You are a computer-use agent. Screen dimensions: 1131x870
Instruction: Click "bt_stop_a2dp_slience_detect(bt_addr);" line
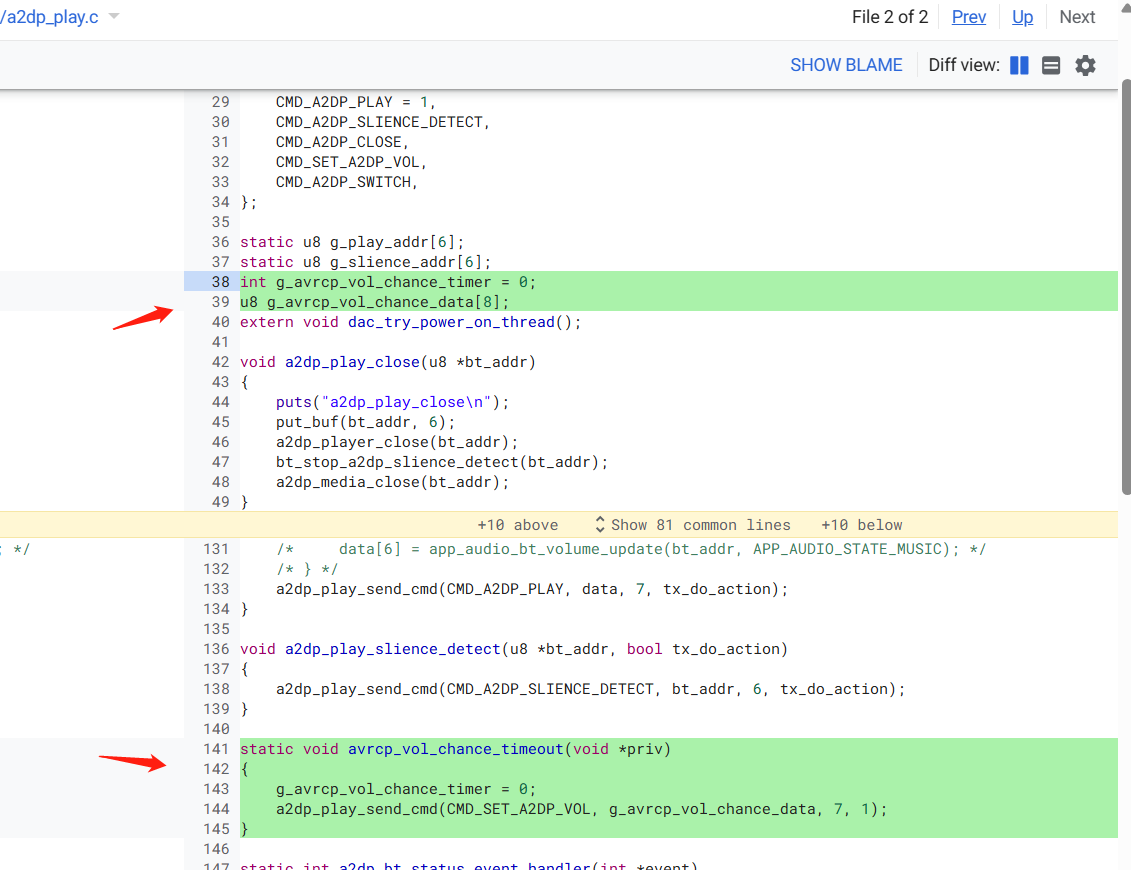(x=442, y=462)
